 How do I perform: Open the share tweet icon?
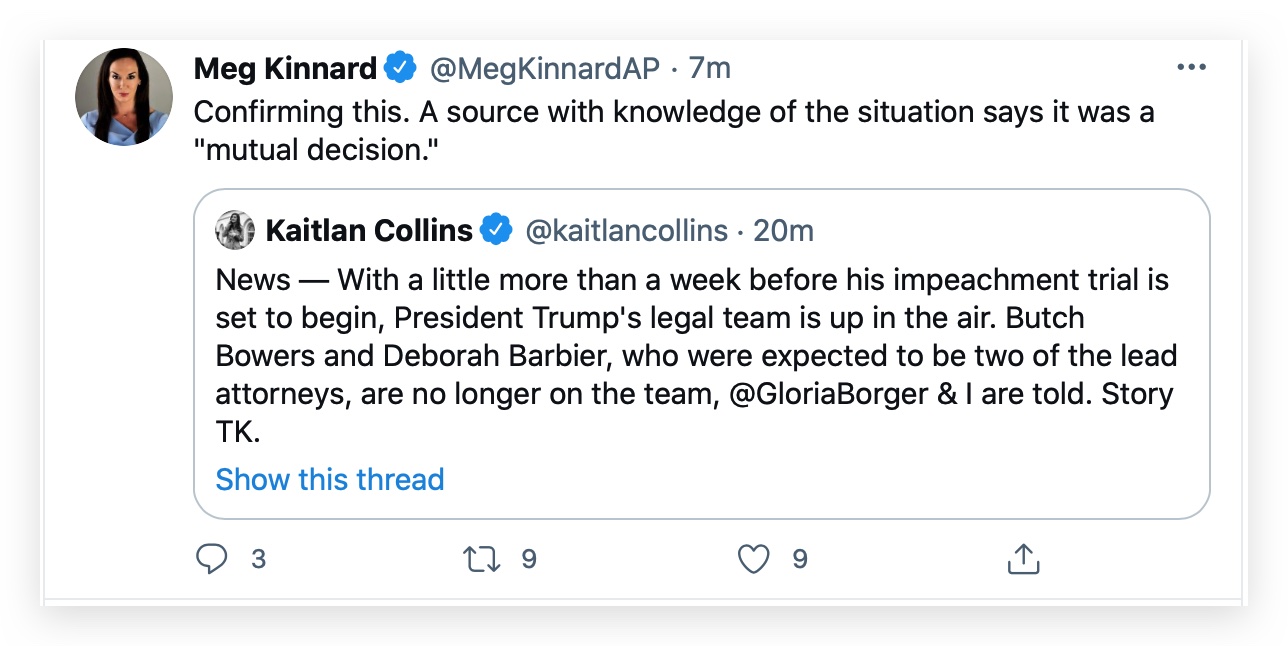[1022, 559]
